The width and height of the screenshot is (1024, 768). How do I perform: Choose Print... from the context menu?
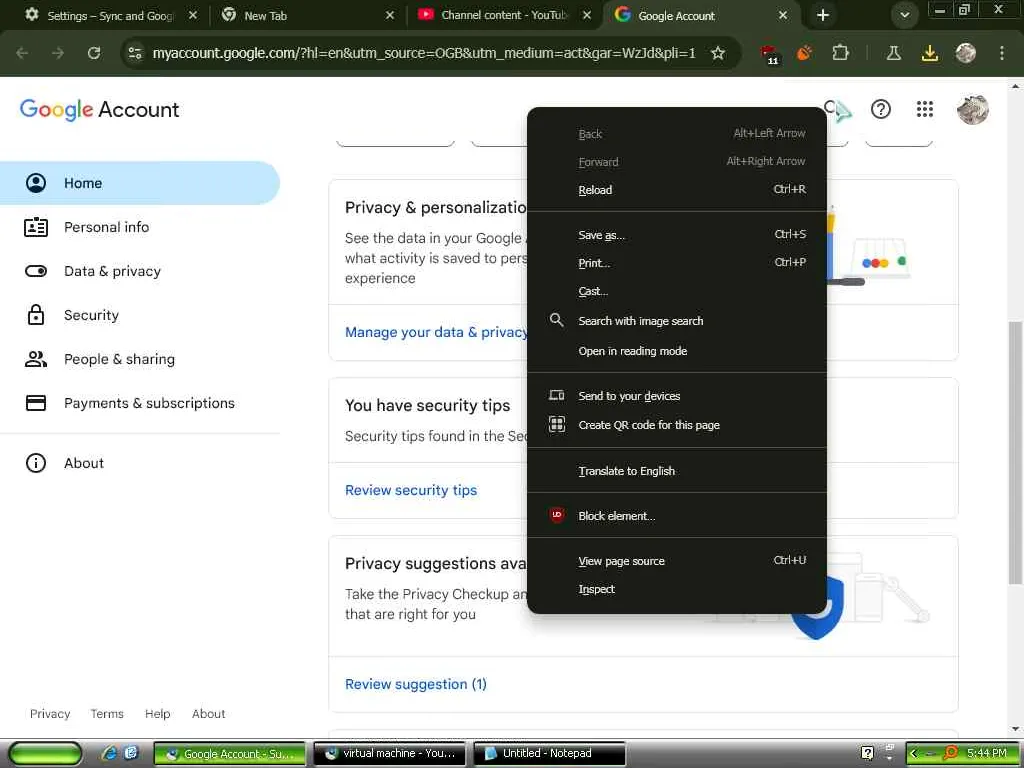[x=677, y=263]
